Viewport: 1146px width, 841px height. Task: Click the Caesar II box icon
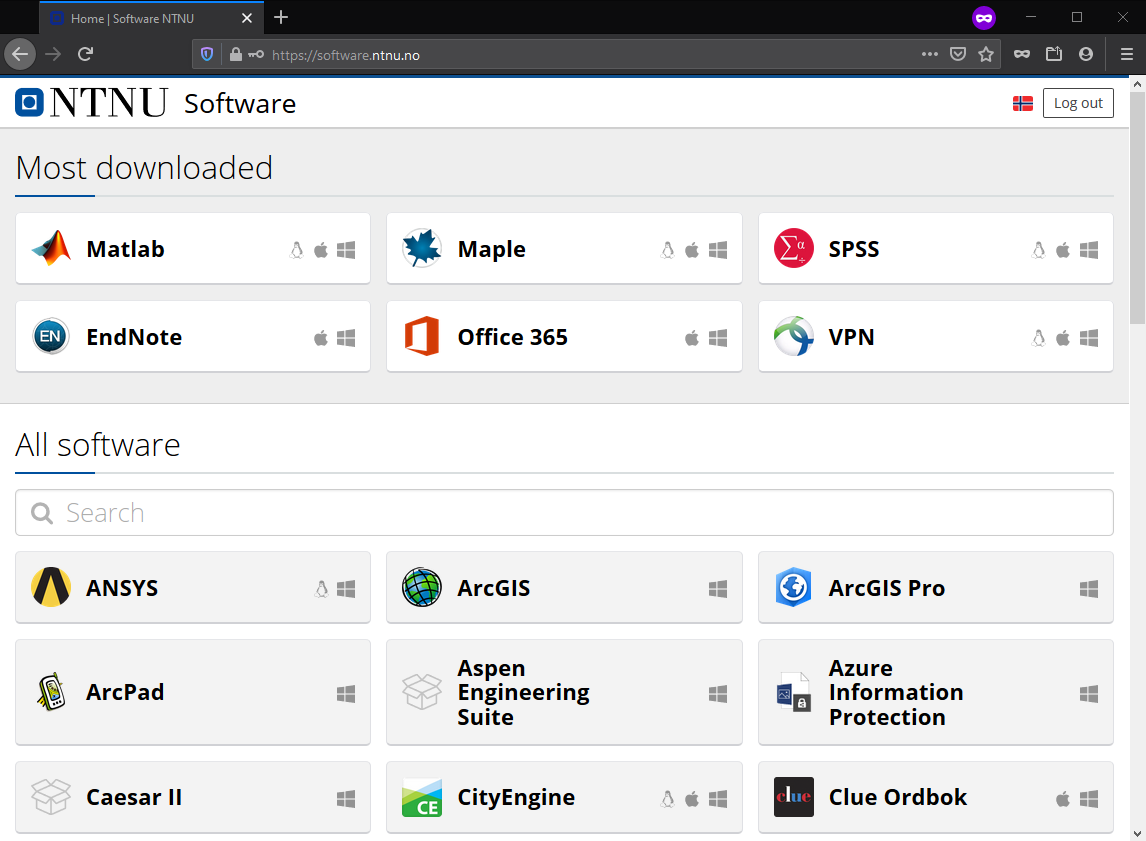pyautogui.click(x=51, y=796)
